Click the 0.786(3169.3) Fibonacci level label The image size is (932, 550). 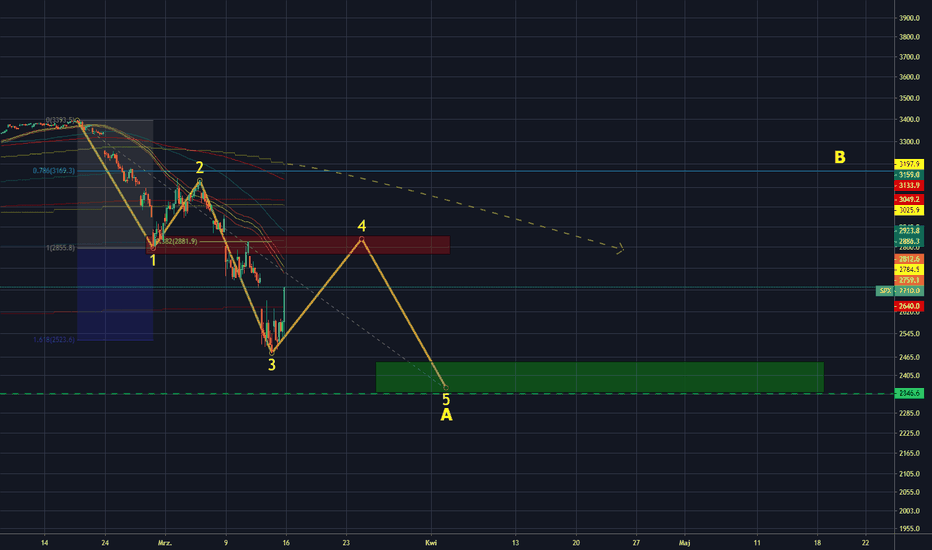click(x=54, y=171)
